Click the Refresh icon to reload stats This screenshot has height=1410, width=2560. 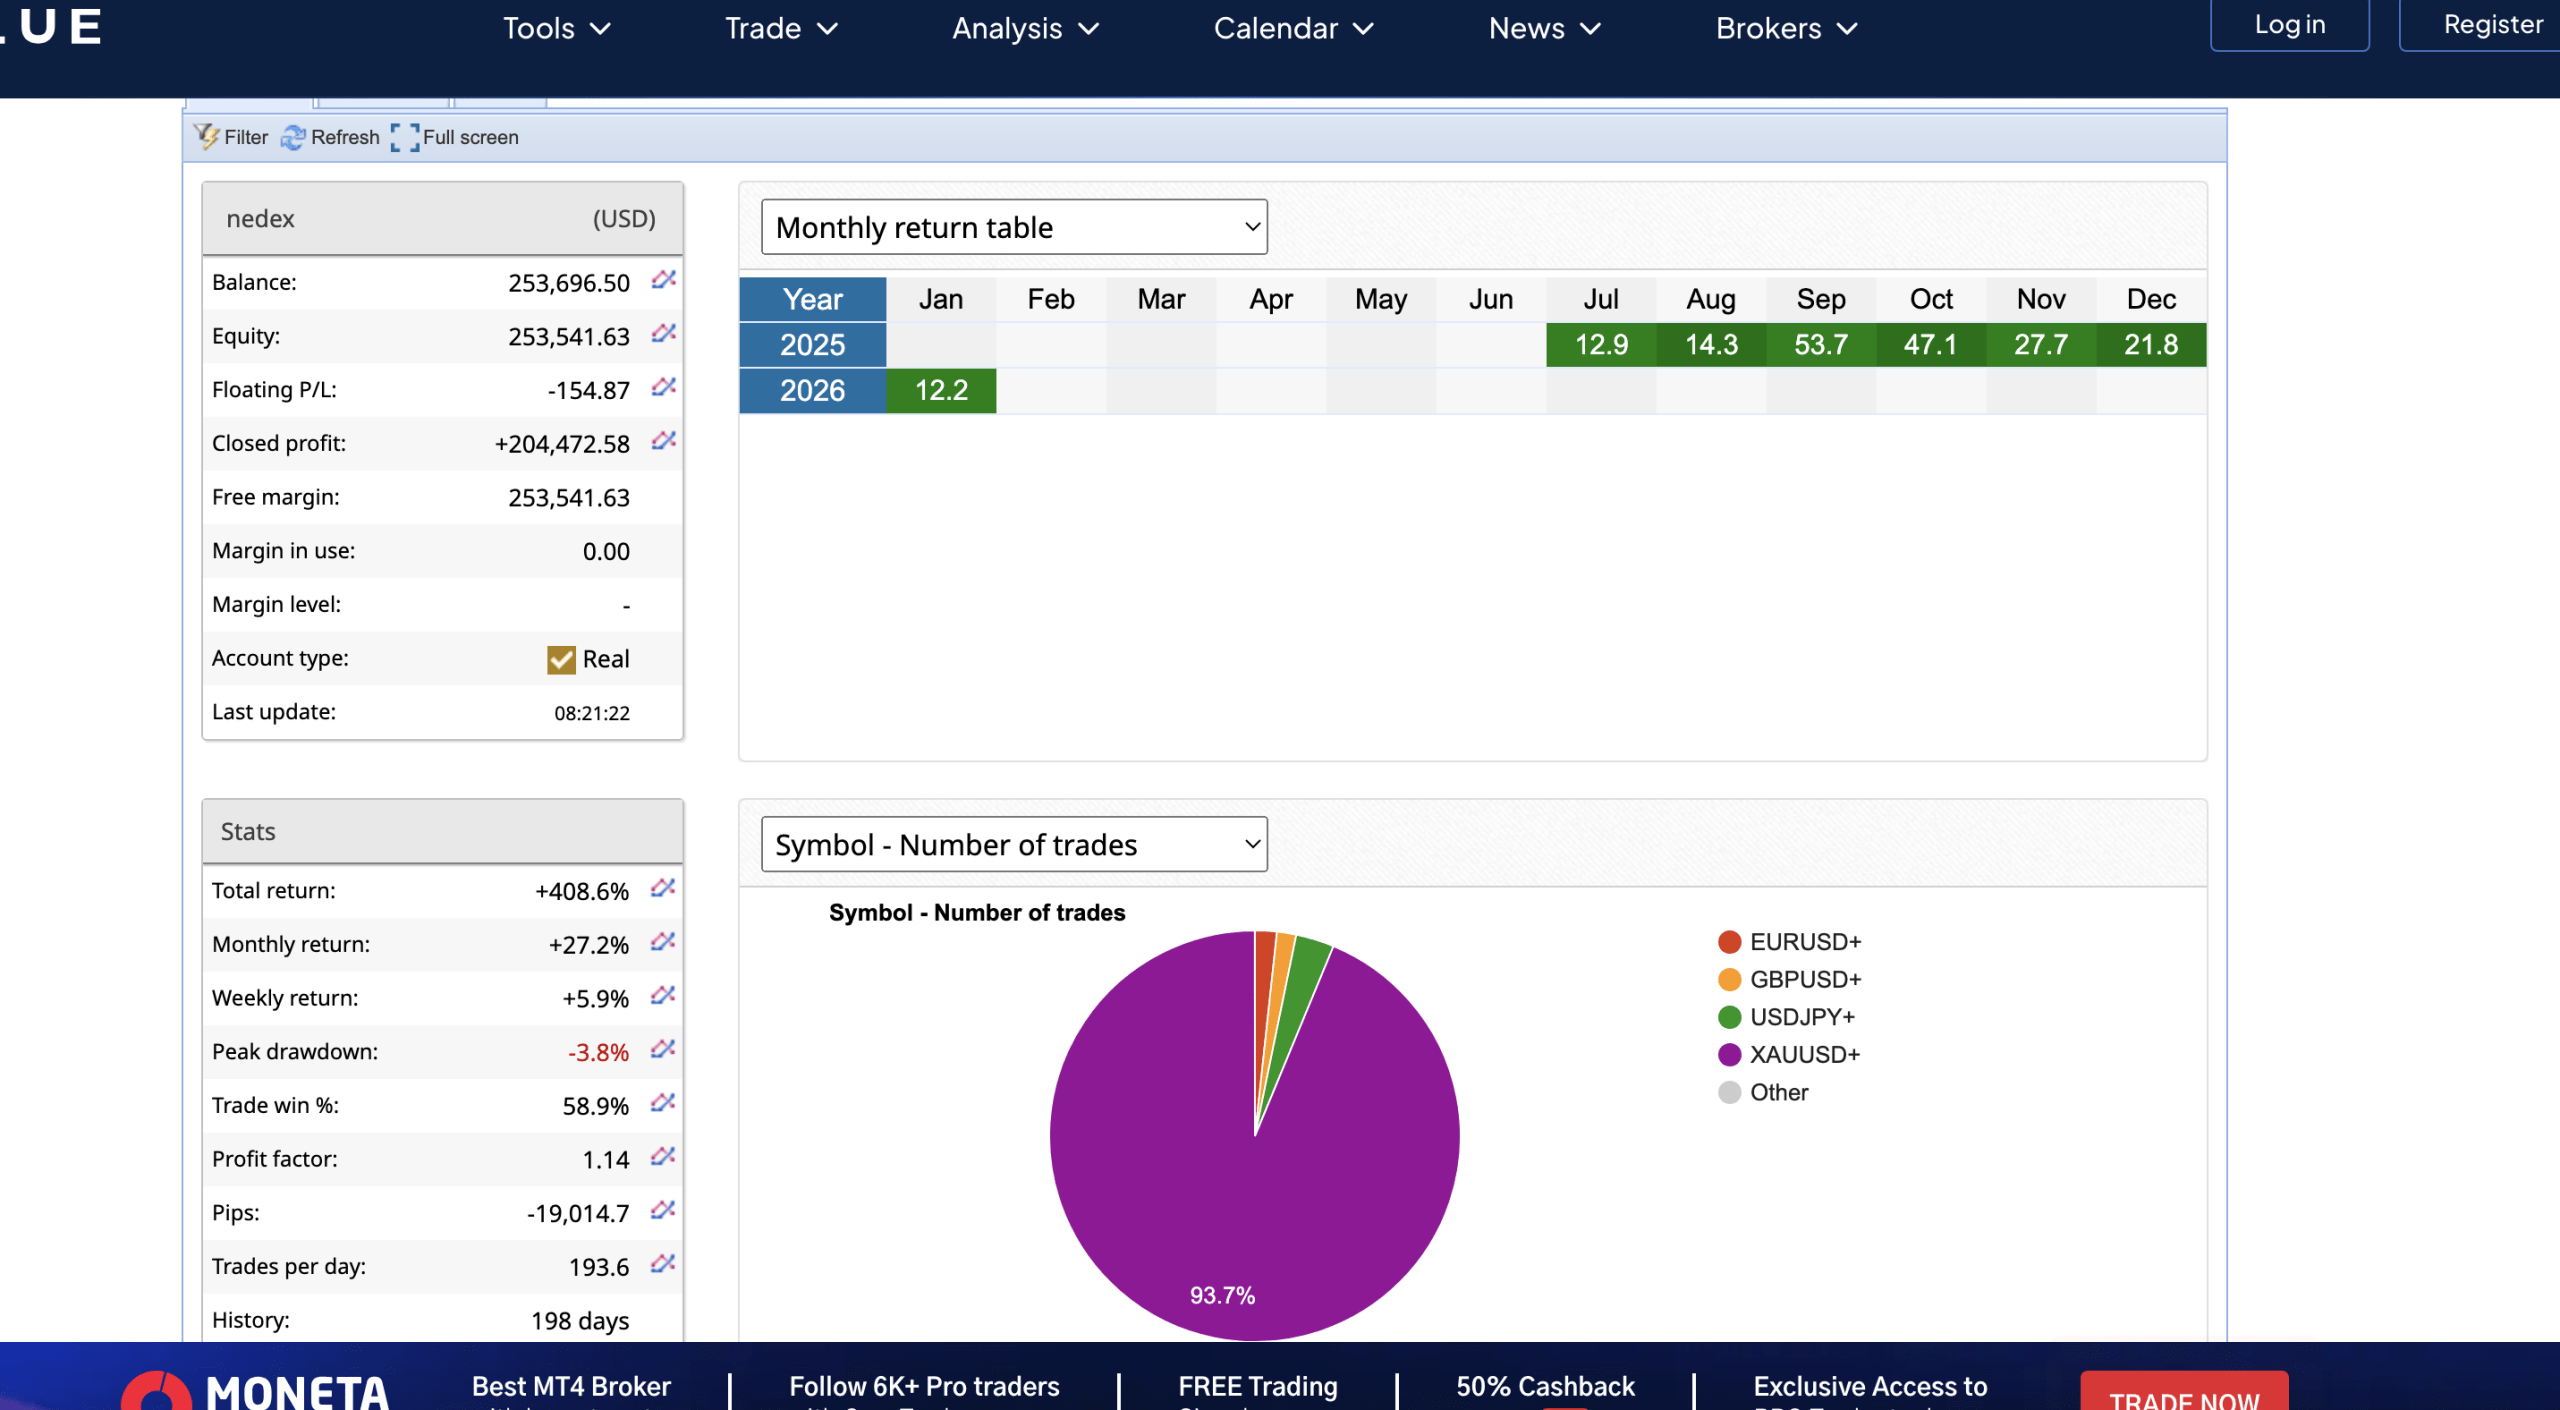pyautogui.click(x=294, y=137)
